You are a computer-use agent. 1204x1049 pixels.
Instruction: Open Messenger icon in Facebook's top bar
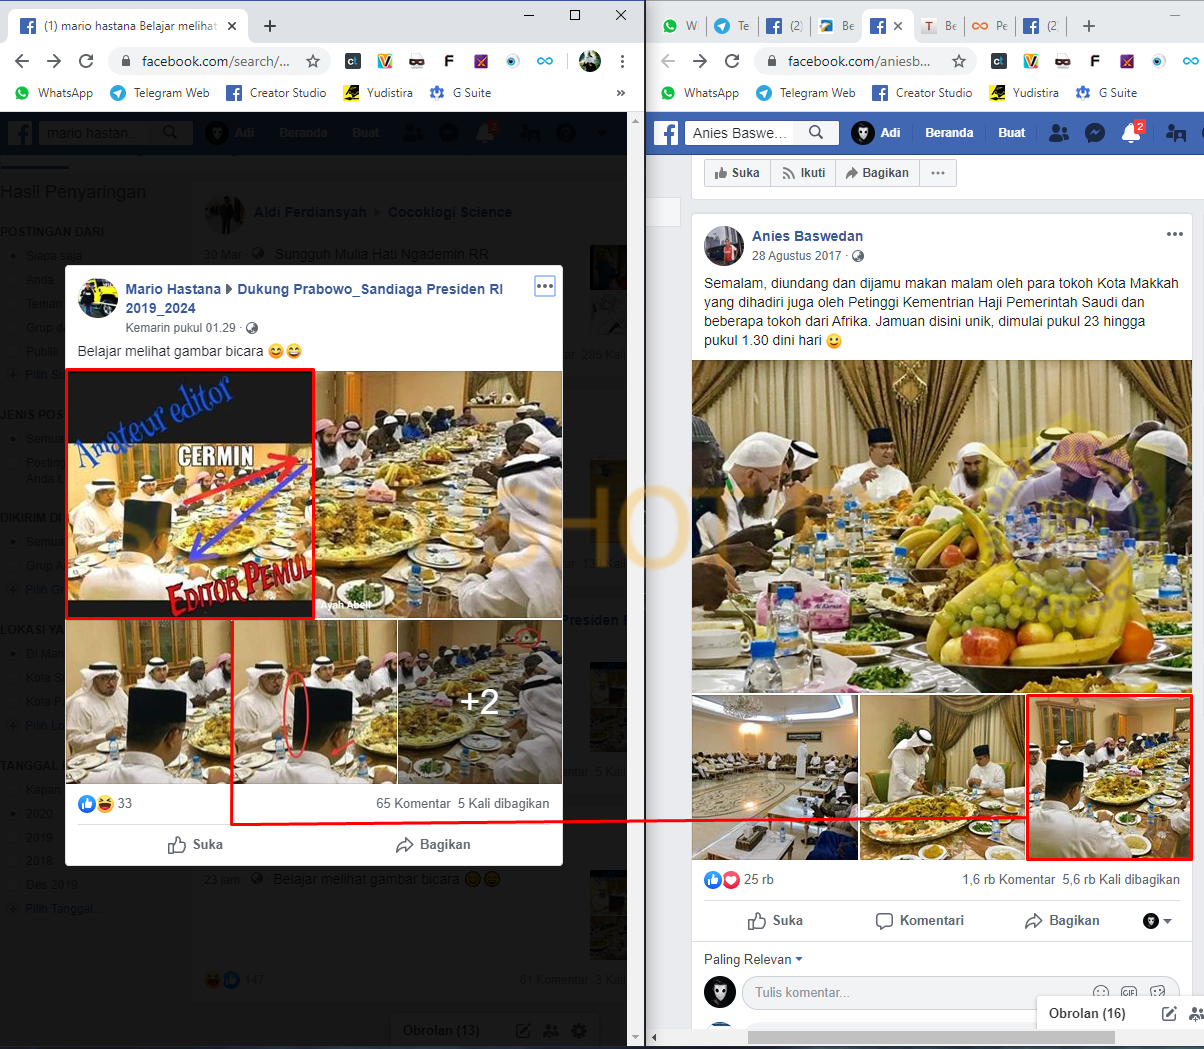(x=1095, y=132)
